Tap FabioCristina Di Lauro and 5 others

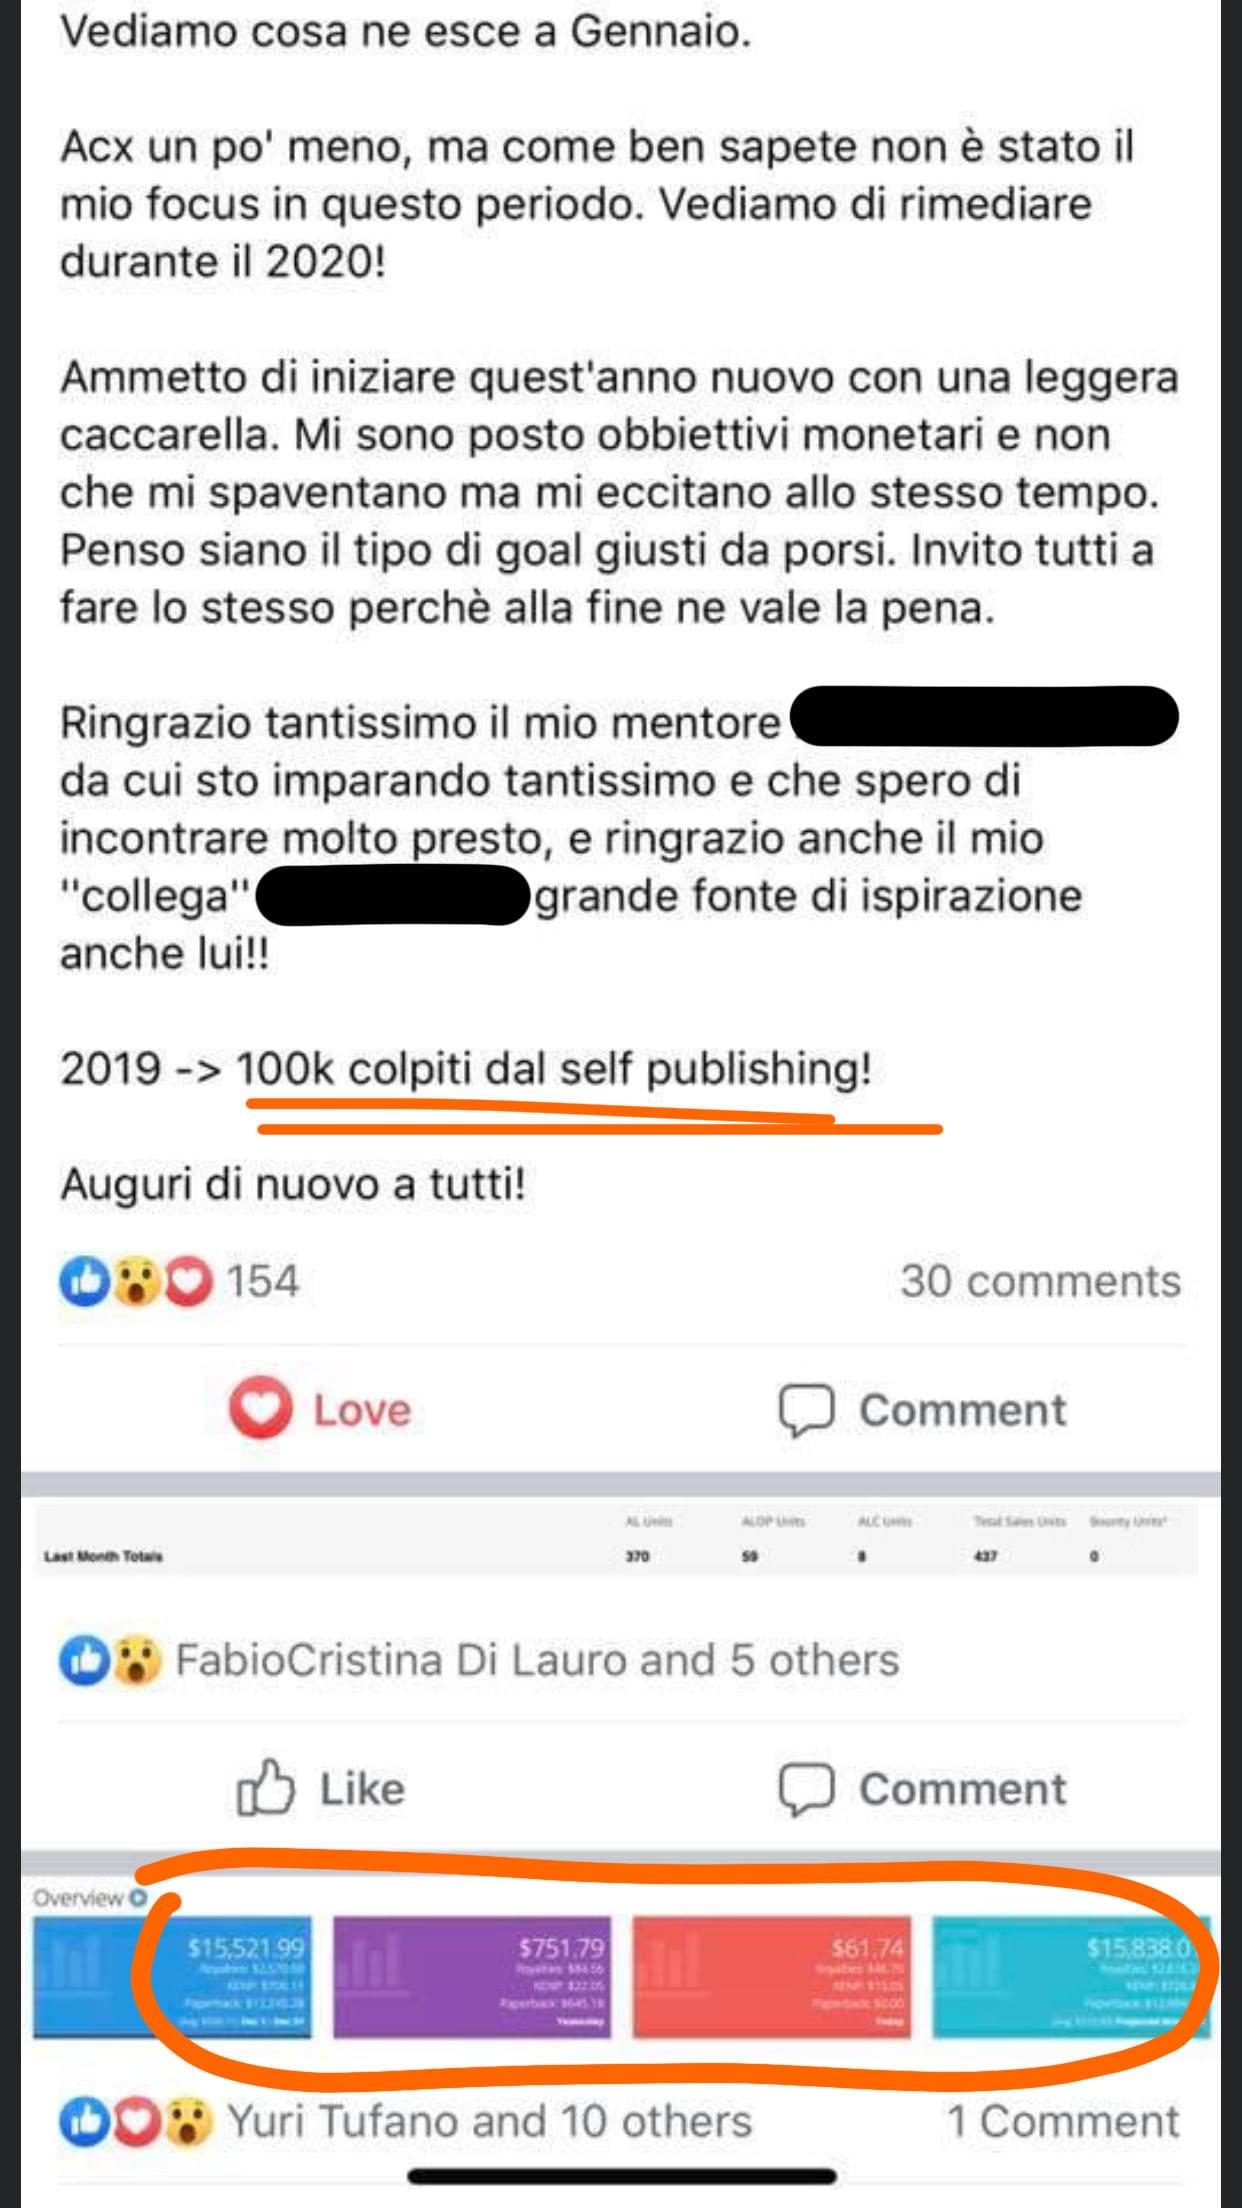[x=538, y=1660]
